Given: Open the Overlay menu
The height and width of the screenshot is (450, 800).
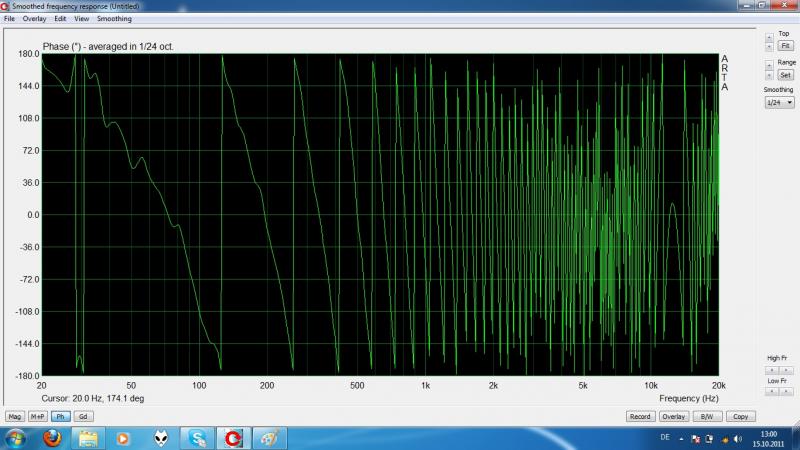Looking at the screenshot, I should pyautogui.click(x=34, y=19).
